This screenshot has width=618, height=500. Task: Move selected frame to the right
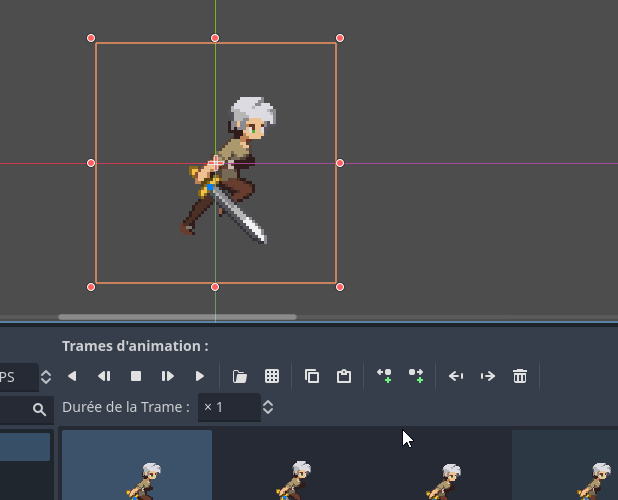pyautogui.click(x=488, y=376)
